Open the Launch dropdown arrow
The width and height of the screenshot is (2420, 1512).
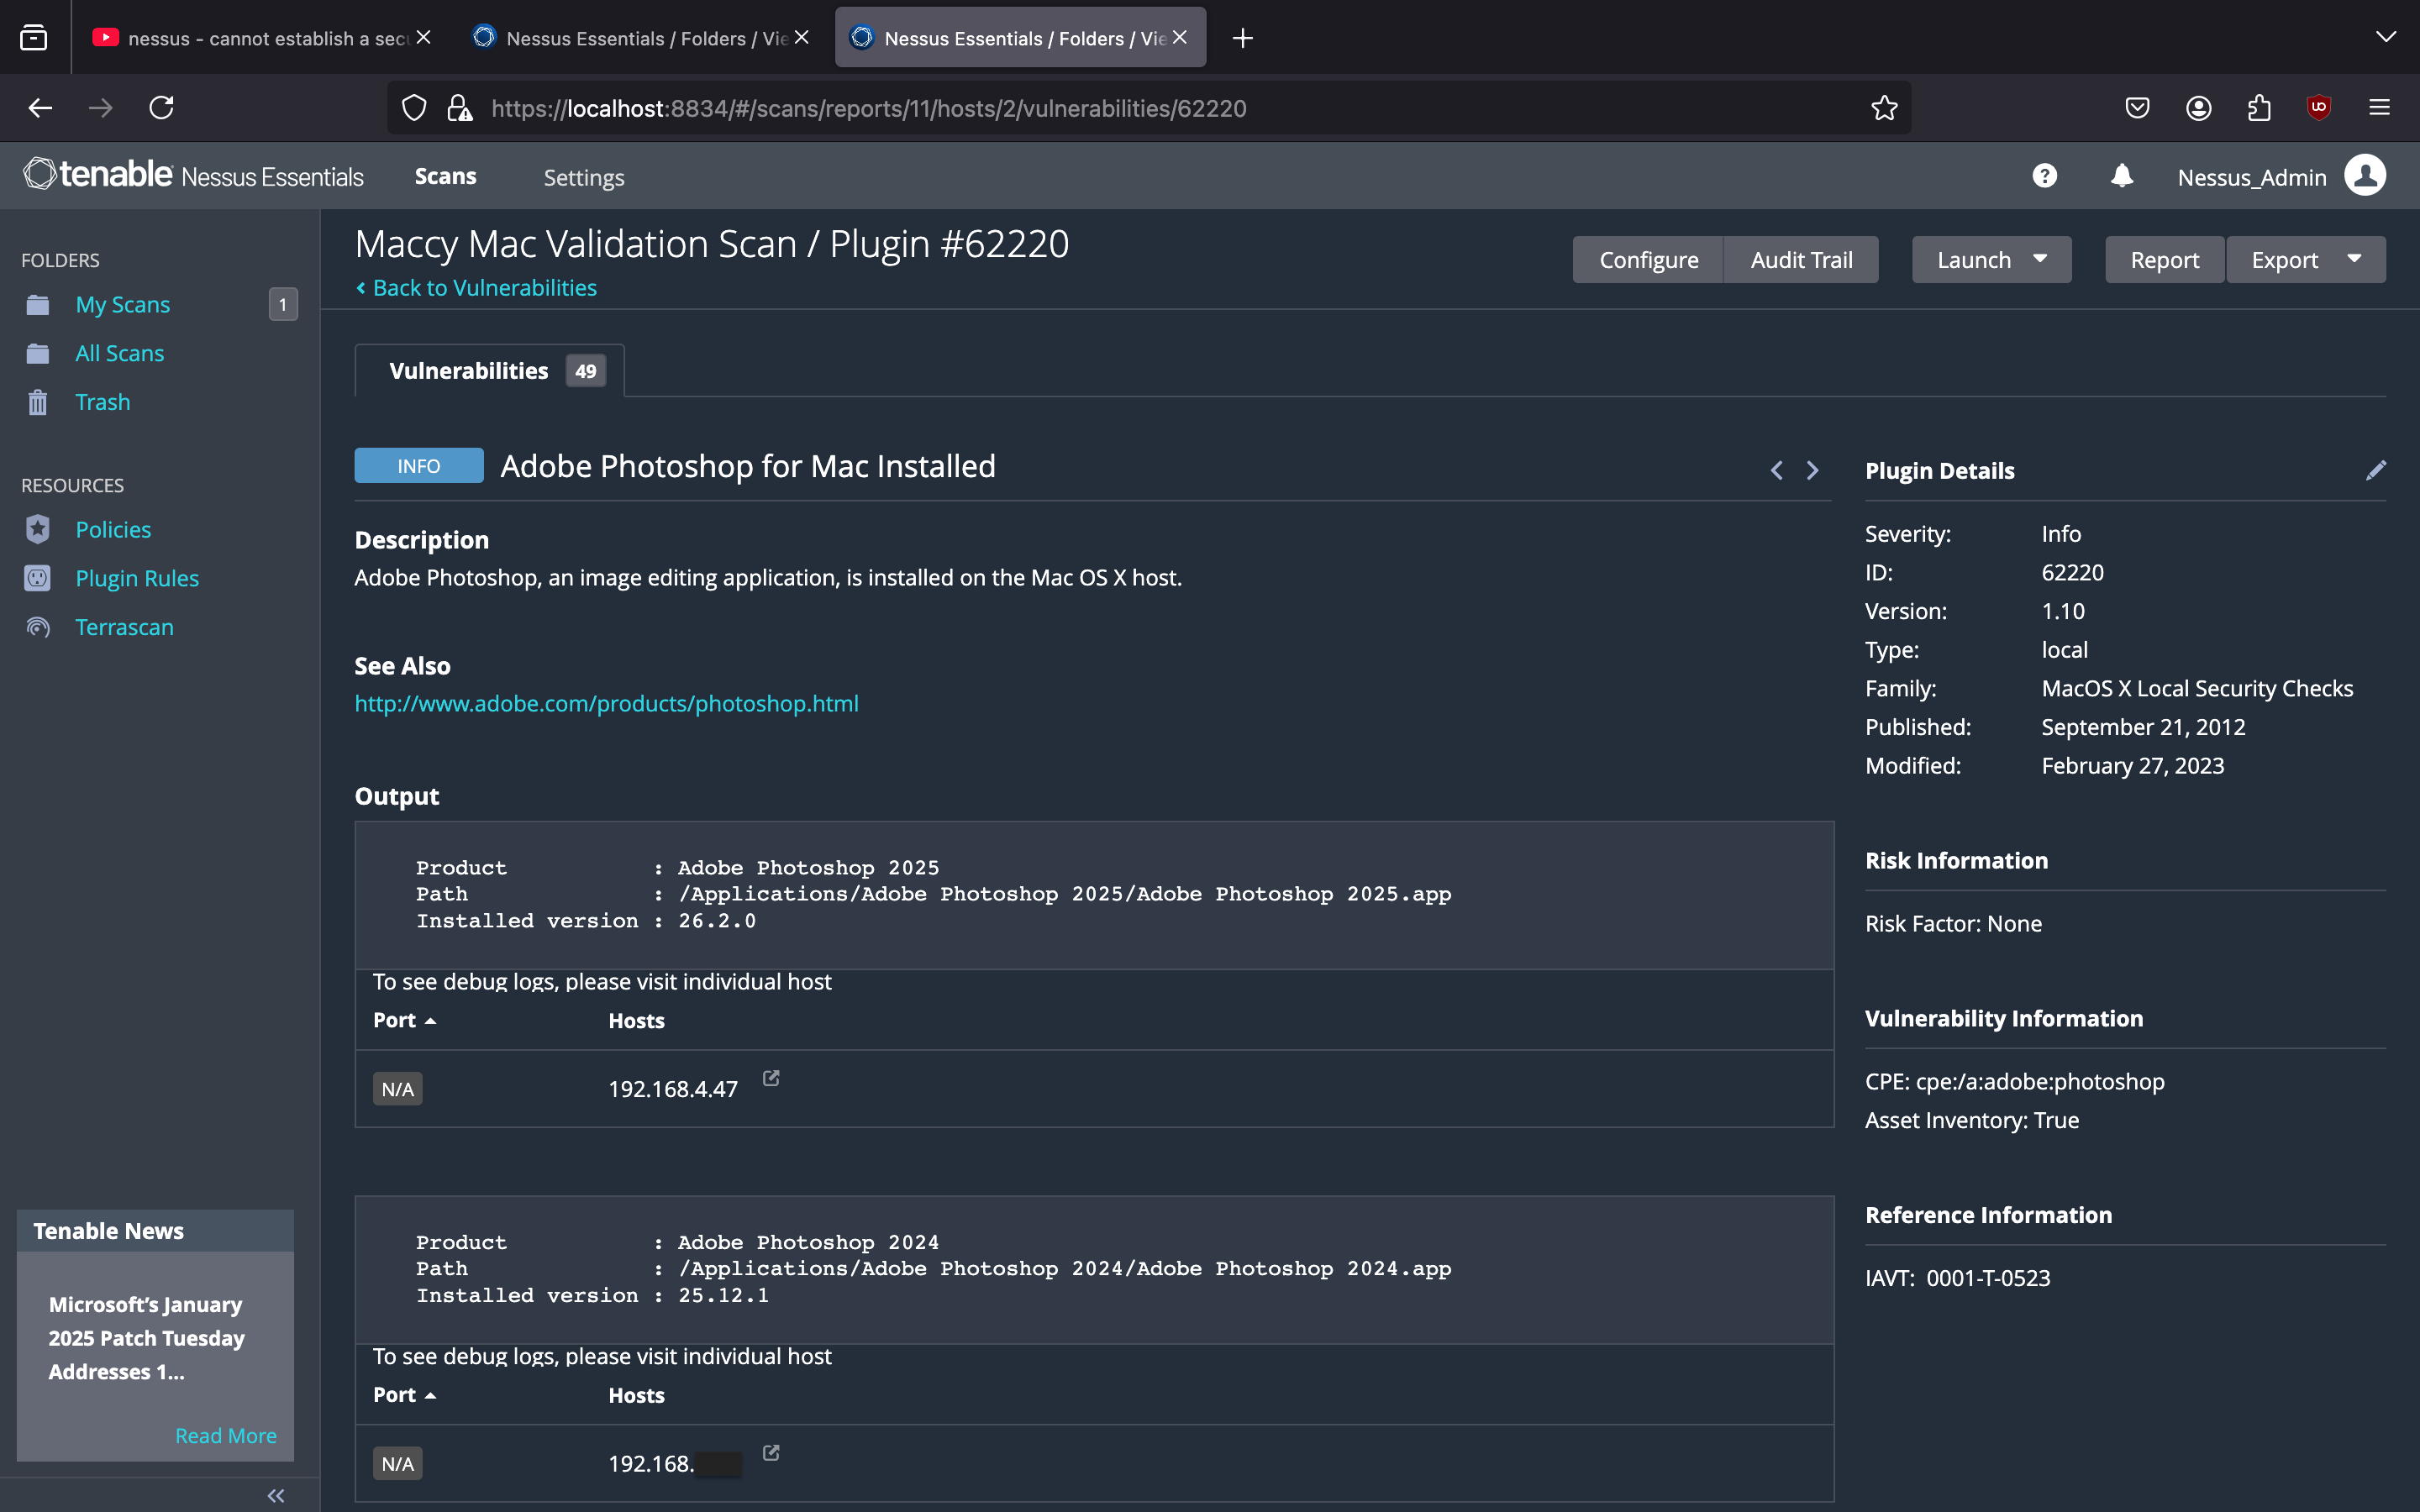coord(2040,259)
